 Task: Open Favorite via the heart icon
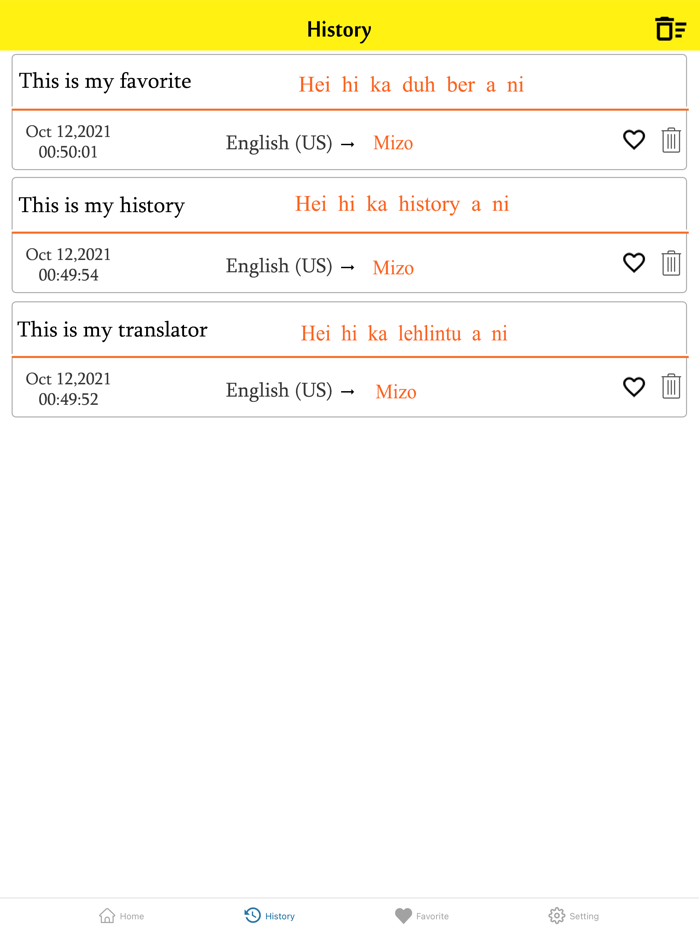point(403,915)
